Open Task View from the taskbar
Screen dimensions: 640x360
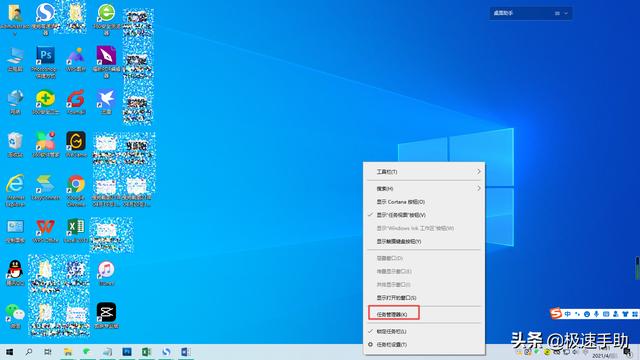48,351
